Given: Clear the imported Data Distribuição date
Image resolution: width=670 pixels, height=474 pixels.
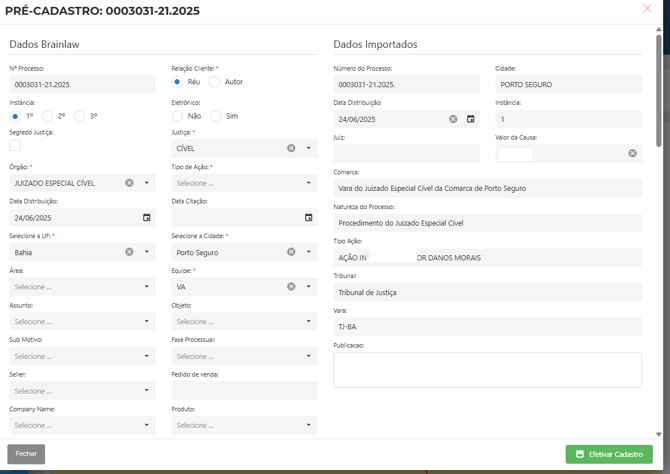Looking at the screenshot, I should [x=453, y=119].
